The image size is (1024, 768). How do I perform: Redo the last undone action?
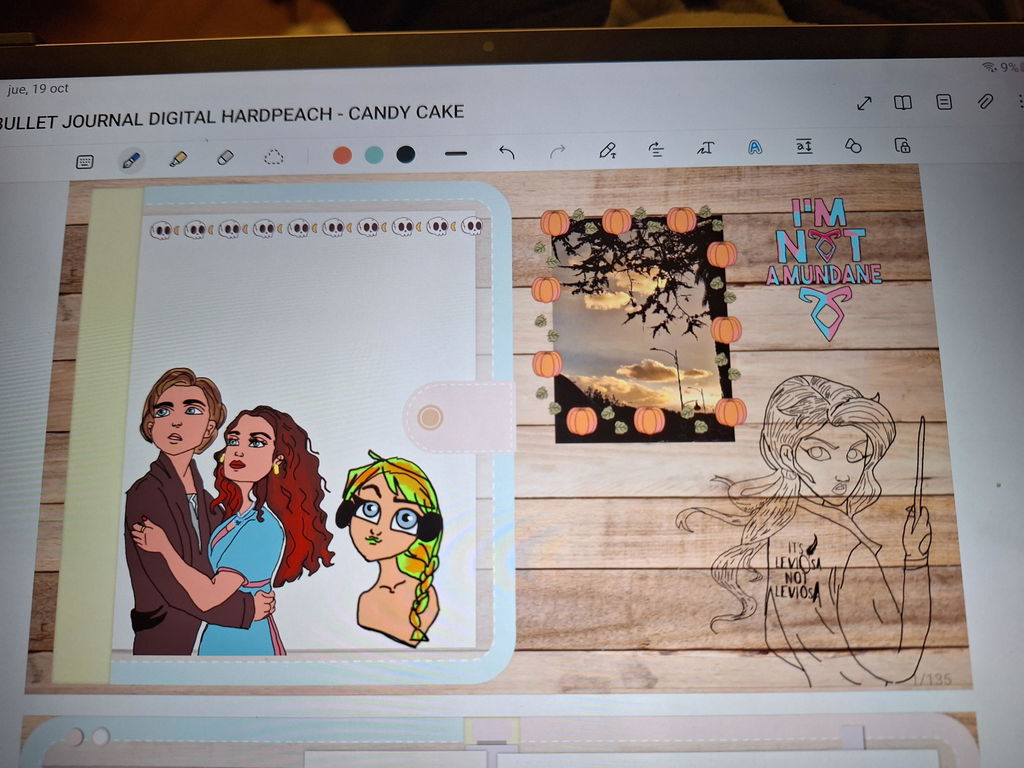coord(557,152)
